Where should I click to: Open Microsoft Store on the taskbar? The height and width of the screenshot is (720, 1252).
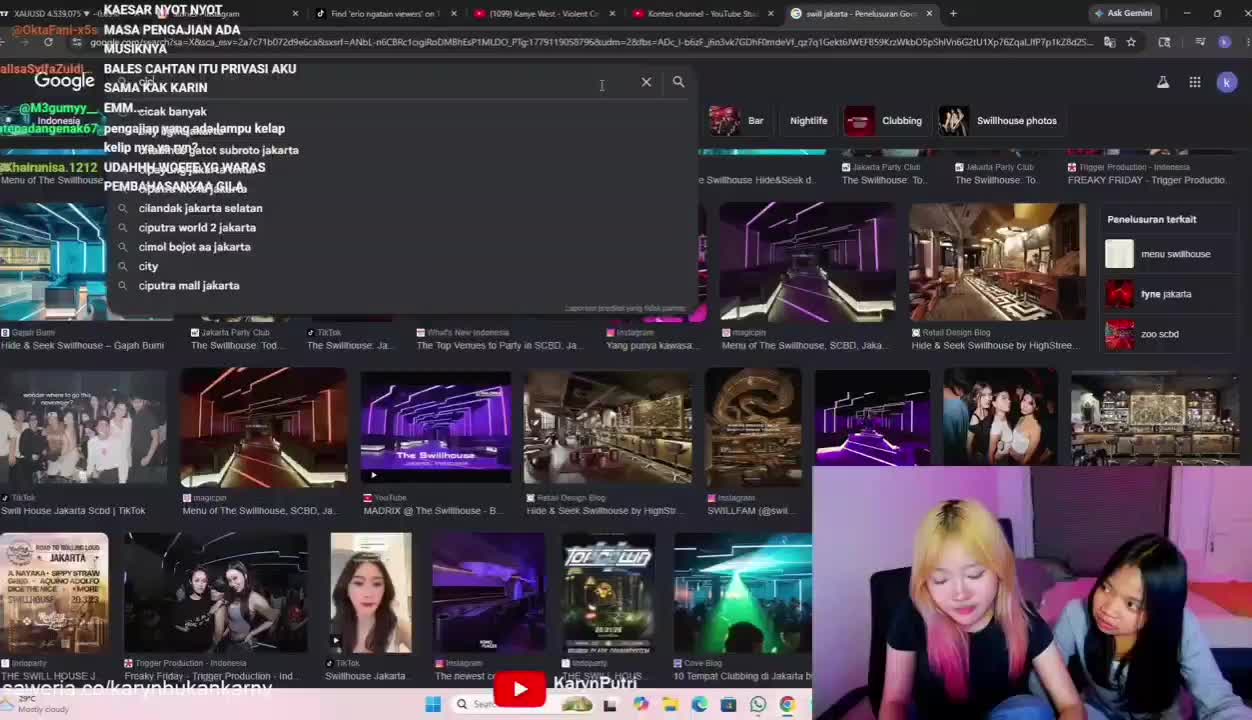tap(728, 704)
